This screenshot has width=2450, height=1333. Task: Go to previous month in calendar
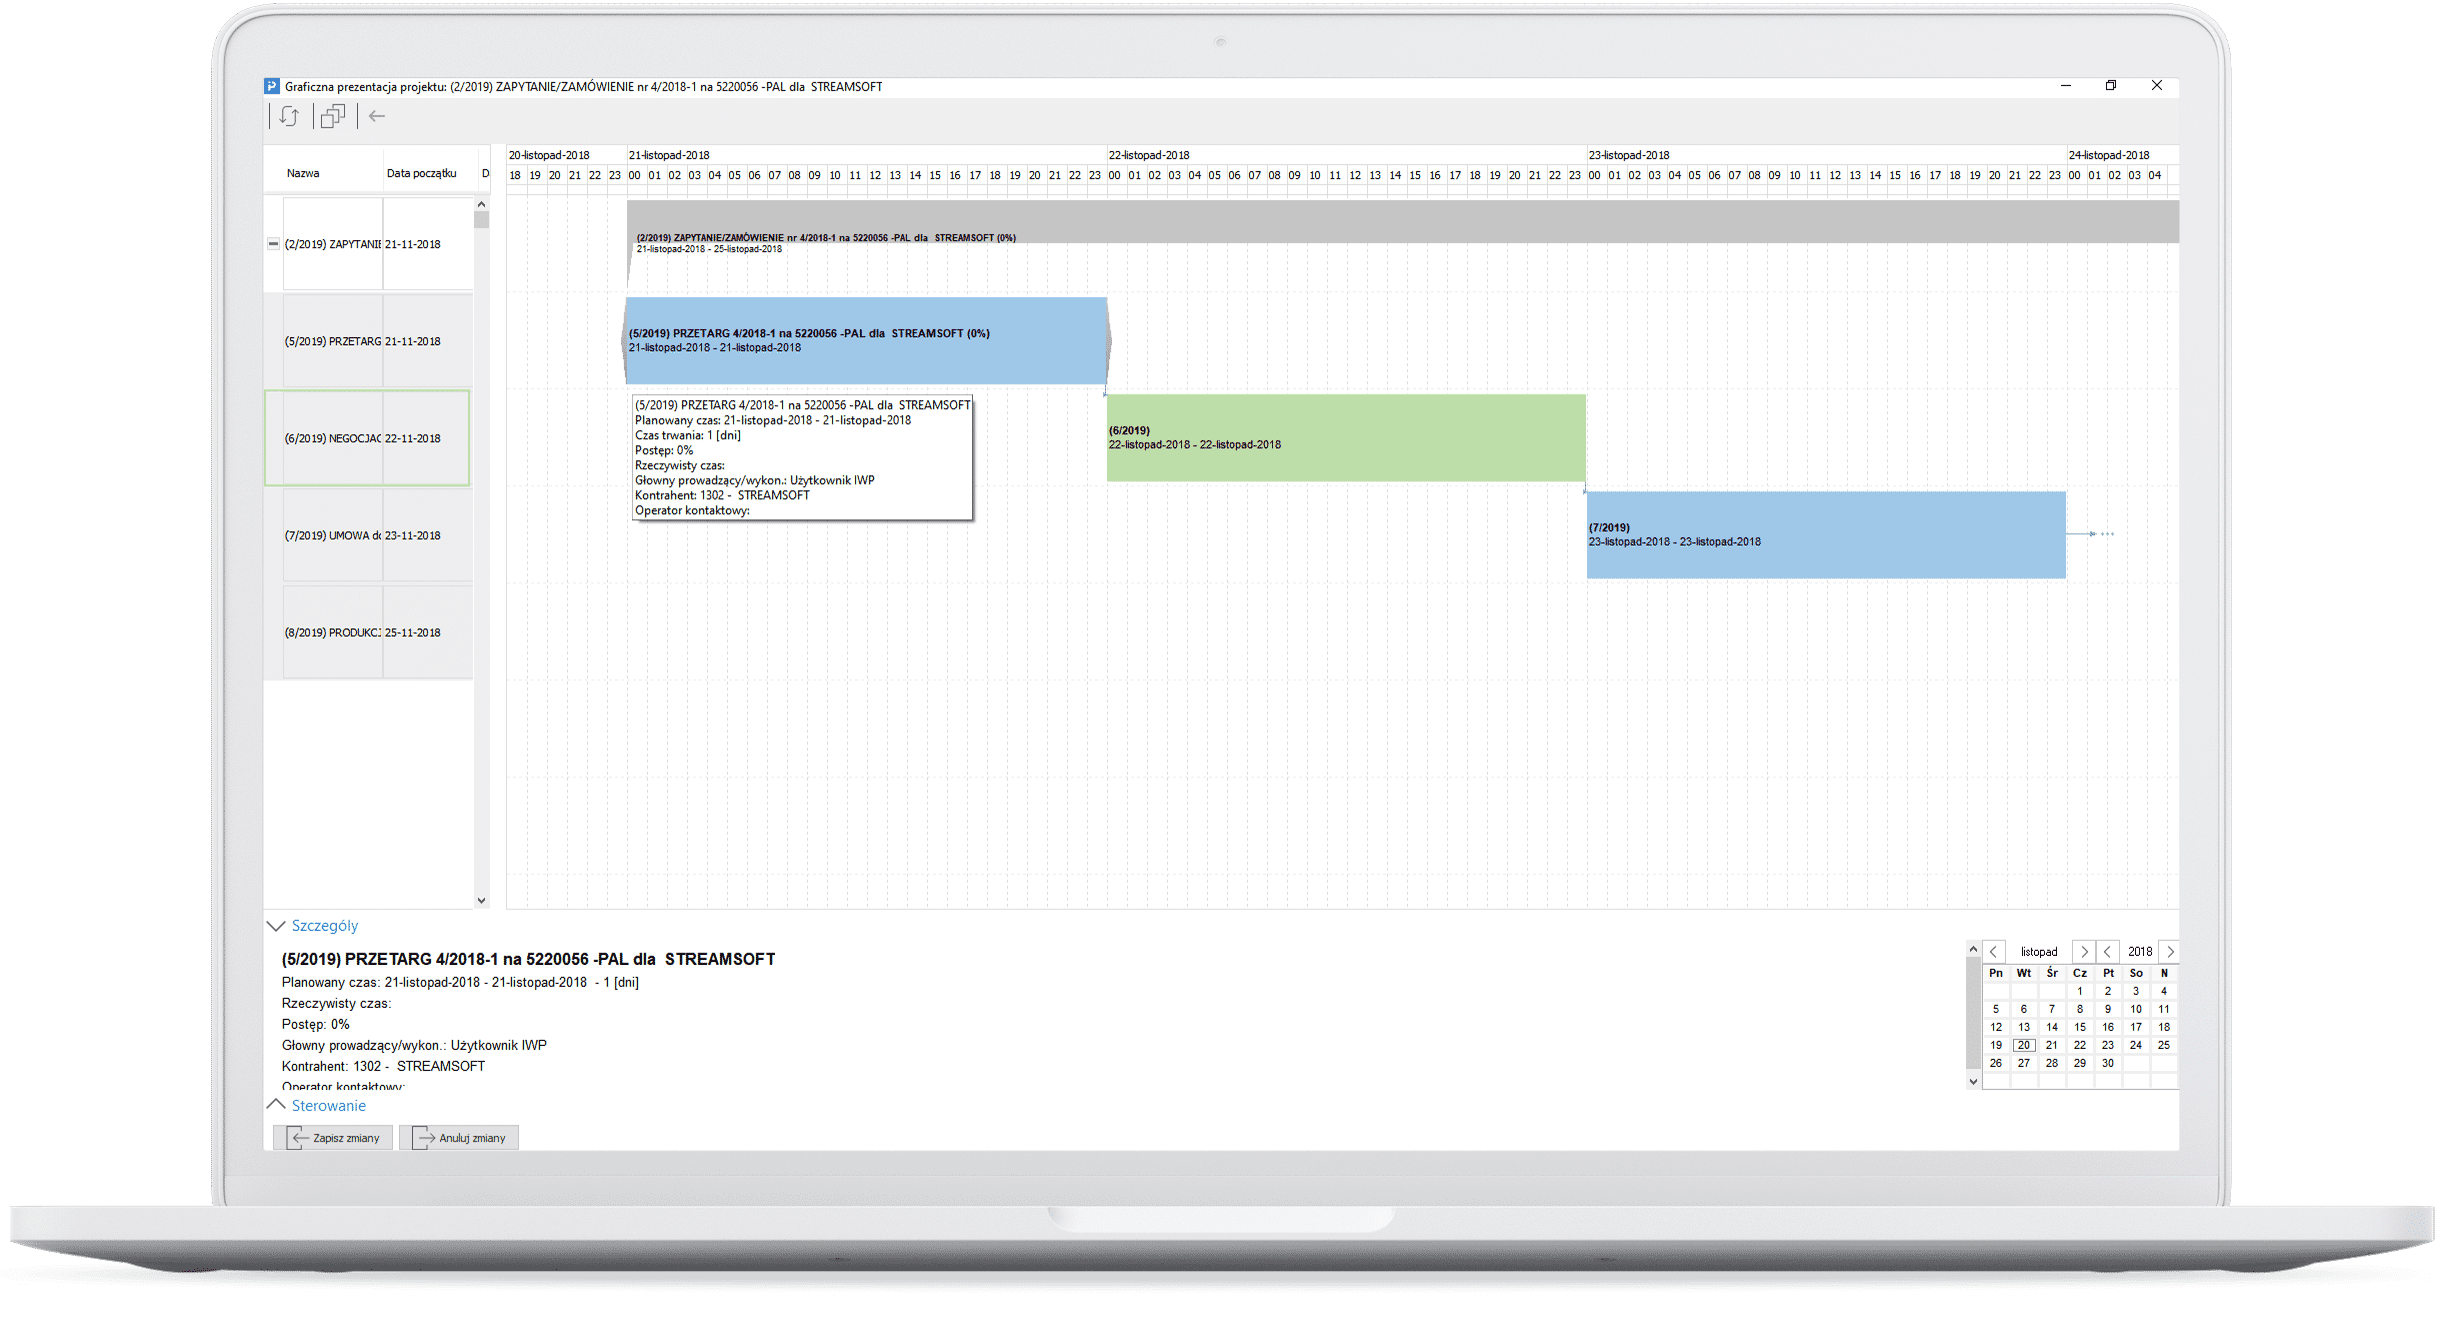[1994, 951]
